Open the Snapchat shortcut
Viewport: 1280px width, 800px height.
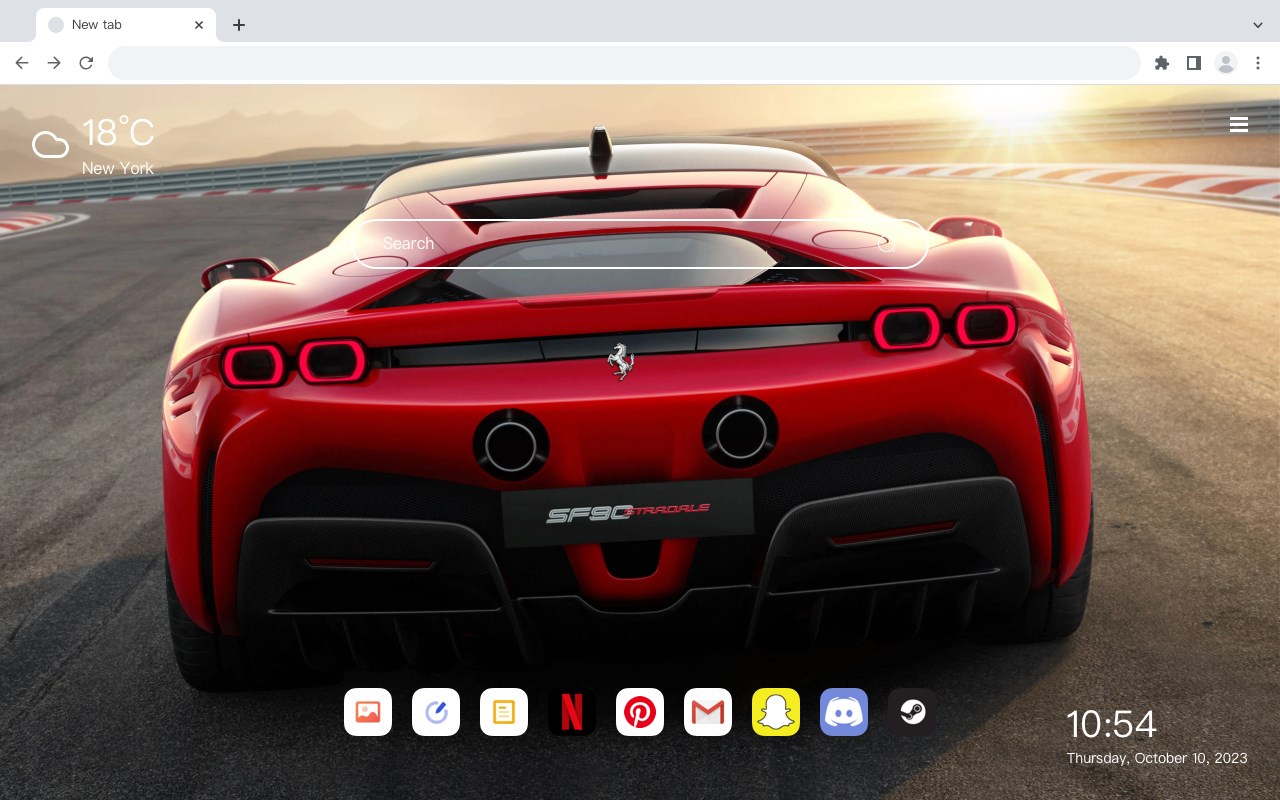pos(776,712)
